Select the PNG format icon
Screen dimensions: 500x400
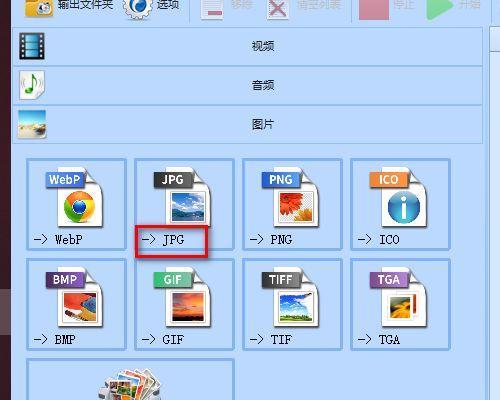click(290, 197)
